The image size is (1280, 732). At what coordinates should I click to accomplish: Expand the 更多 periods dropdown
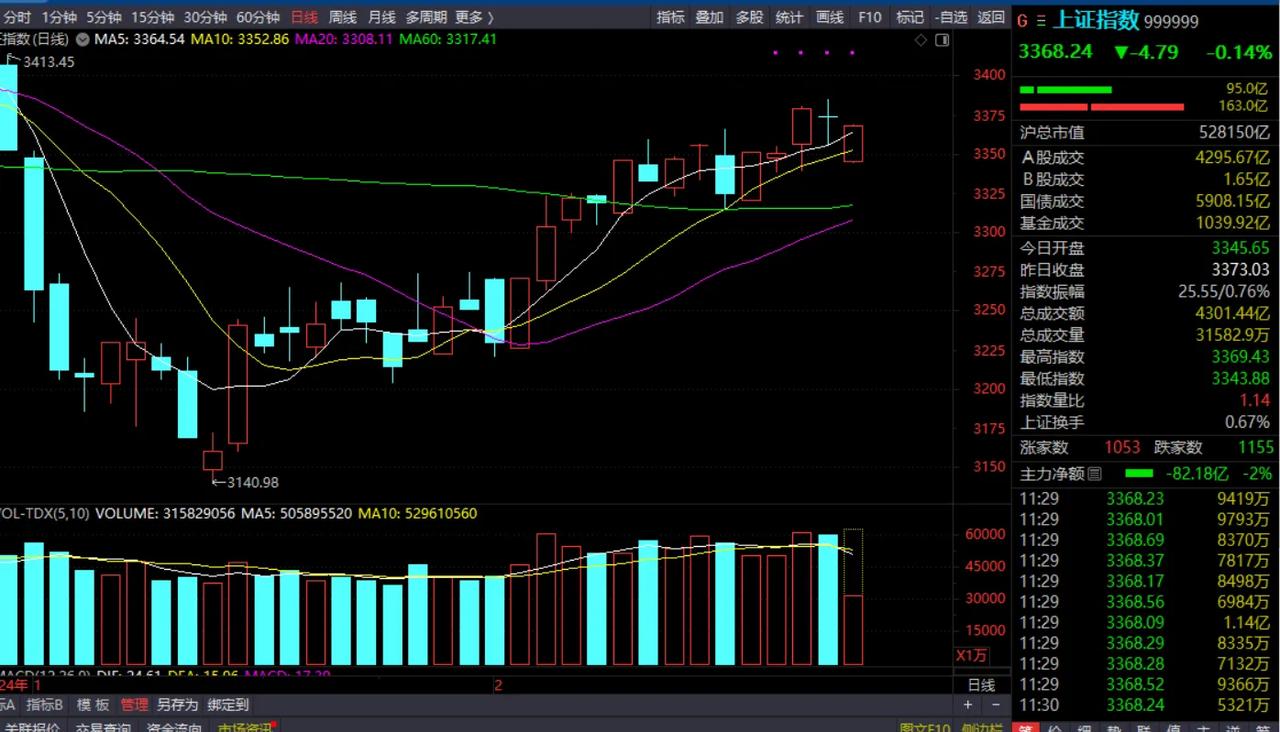(x=475, y=17)
